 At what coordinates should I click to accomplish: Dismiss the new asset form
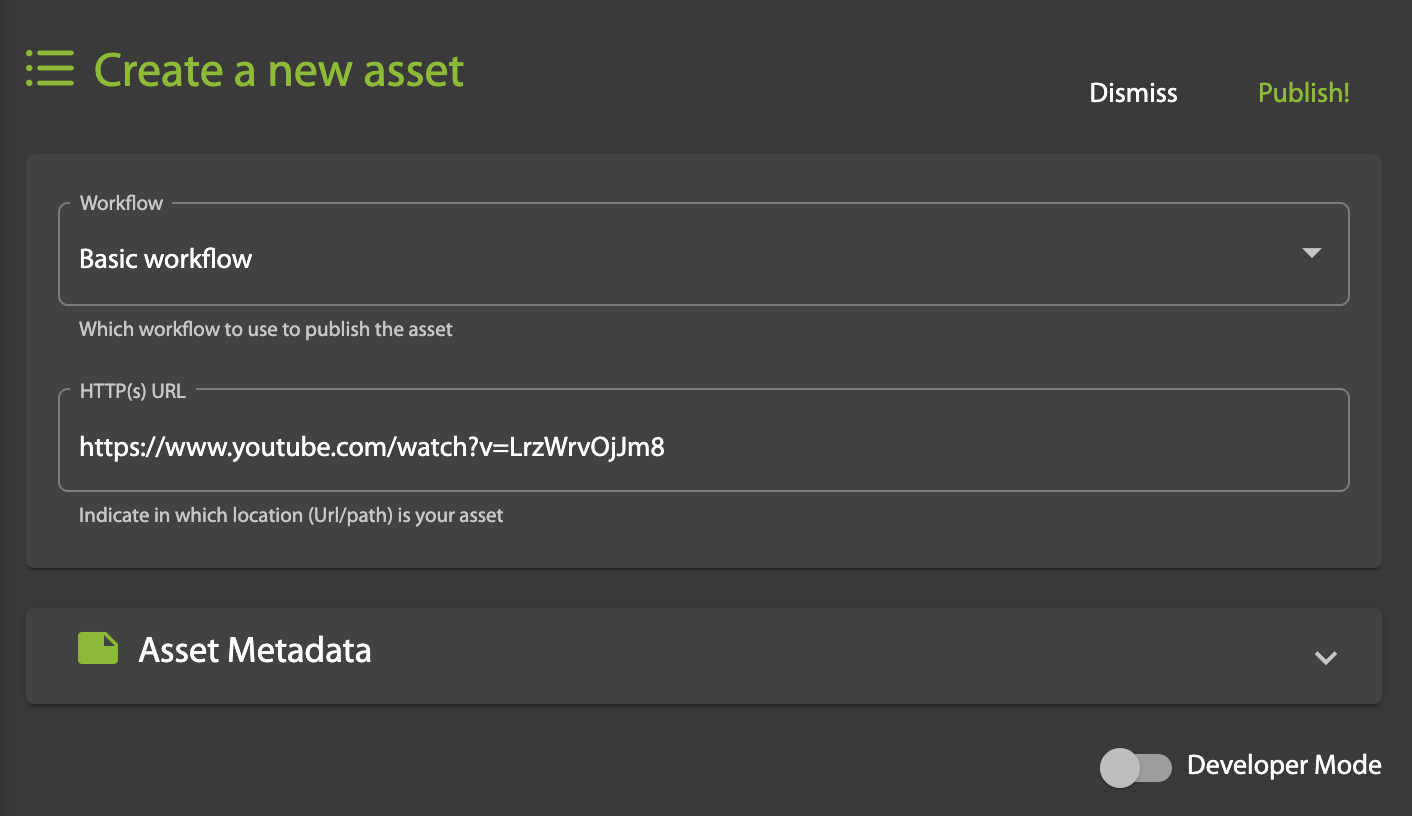tap(1133, 93)
